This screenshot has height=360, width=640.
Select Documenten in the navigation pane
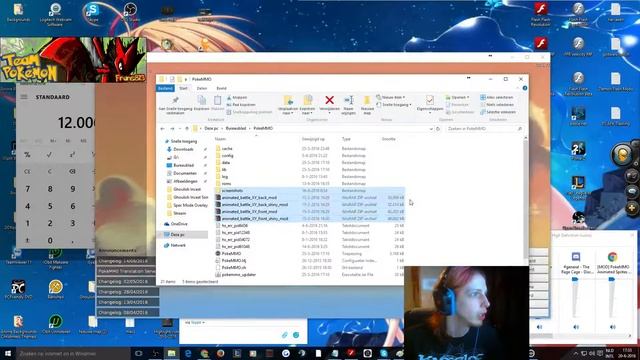pyautogui.click(x=184, y=173)
